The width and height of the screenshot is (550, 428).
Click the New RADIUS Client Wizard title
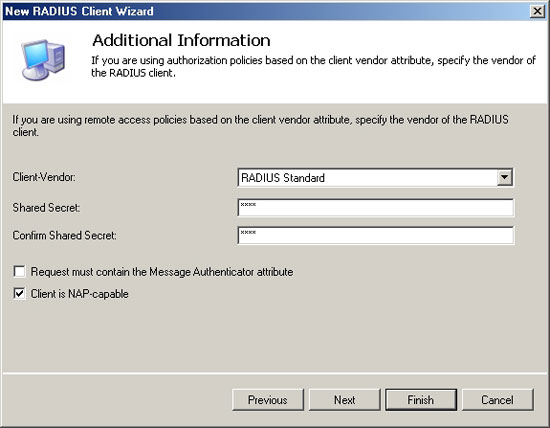coord(79,11)
